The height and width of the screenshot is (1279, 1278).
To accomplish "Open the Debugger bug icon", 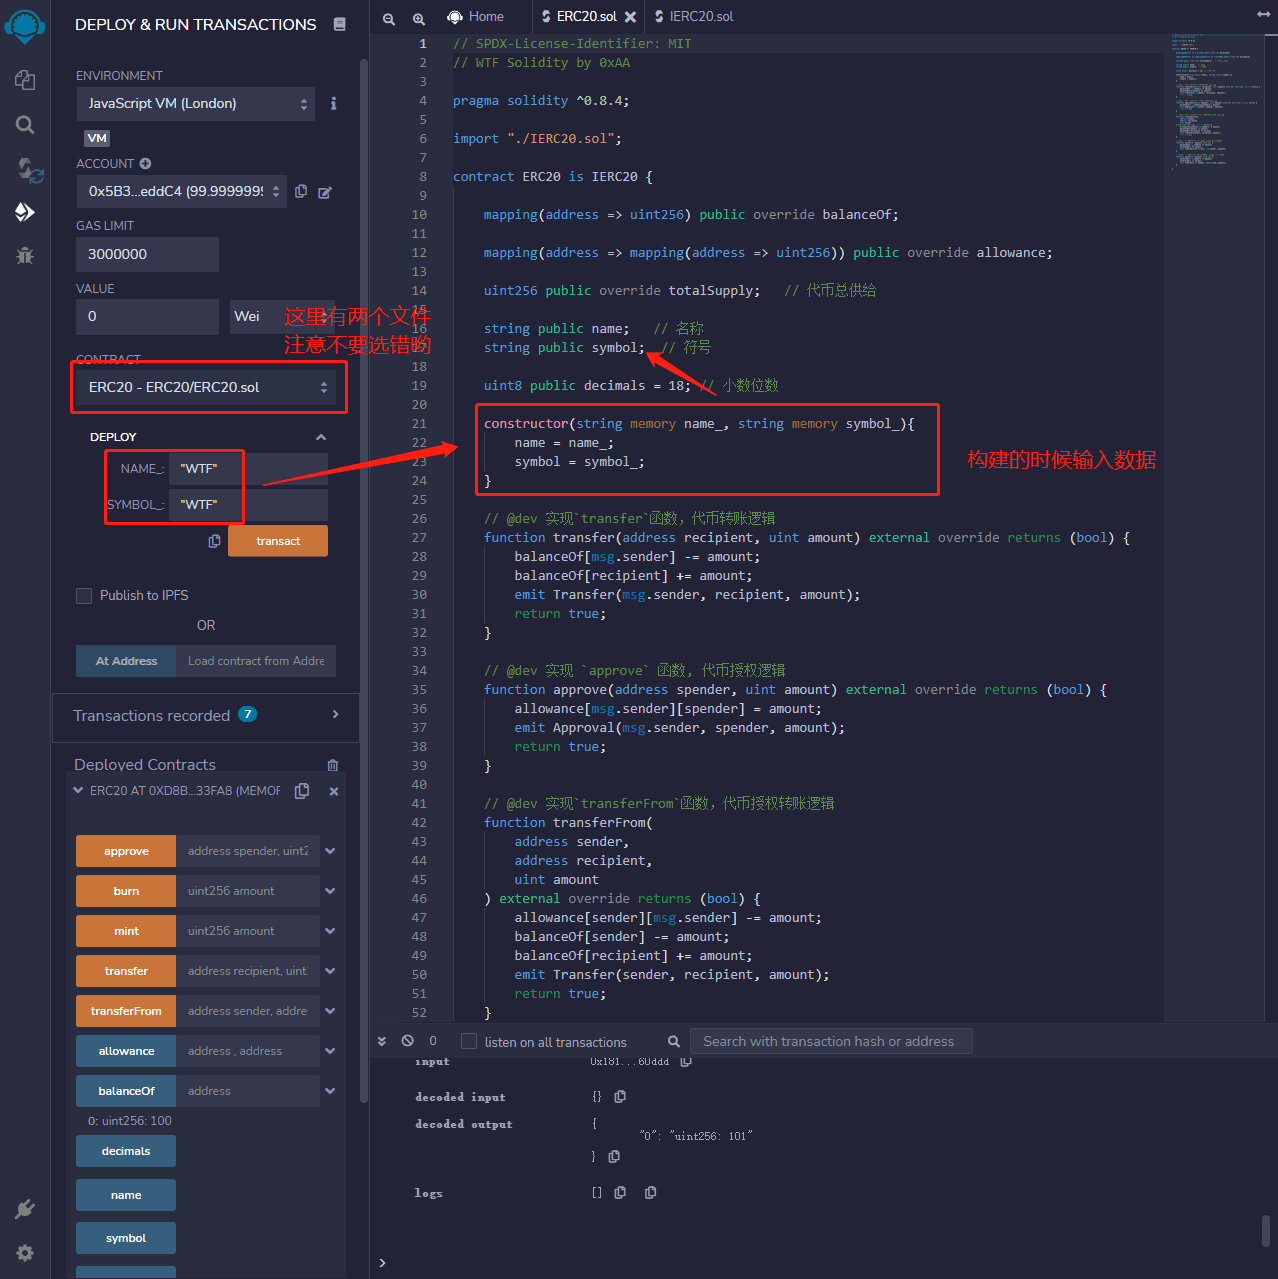I will [25, 256].
